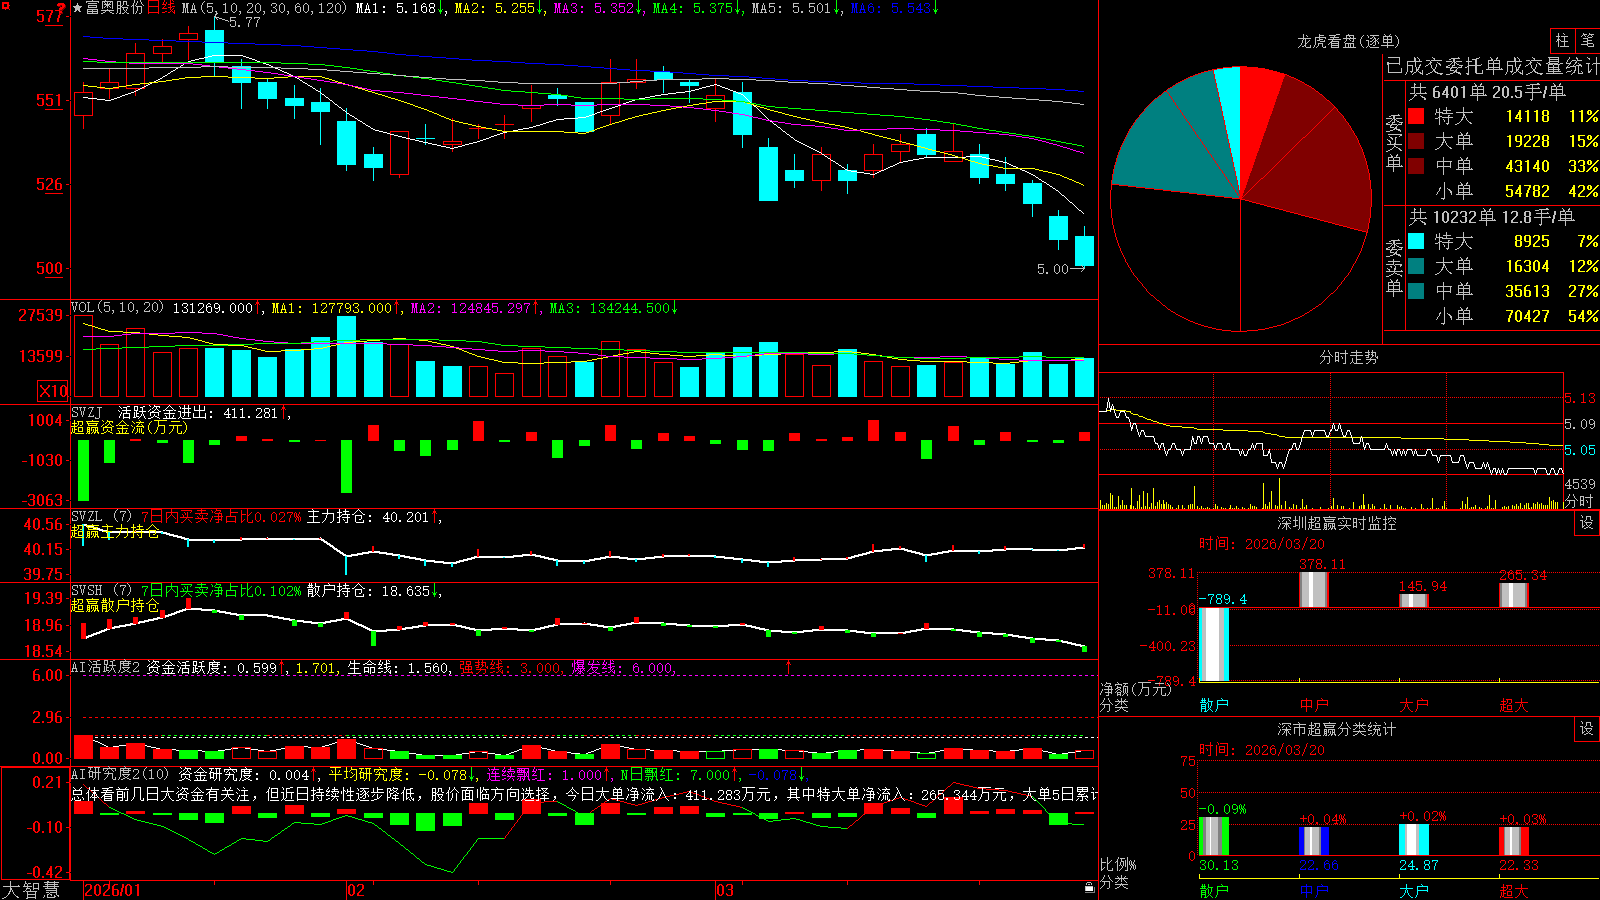The image size is (1600, 900).
Task: Click the 2026/01 date marker on timeline
Action: [112, 890]
